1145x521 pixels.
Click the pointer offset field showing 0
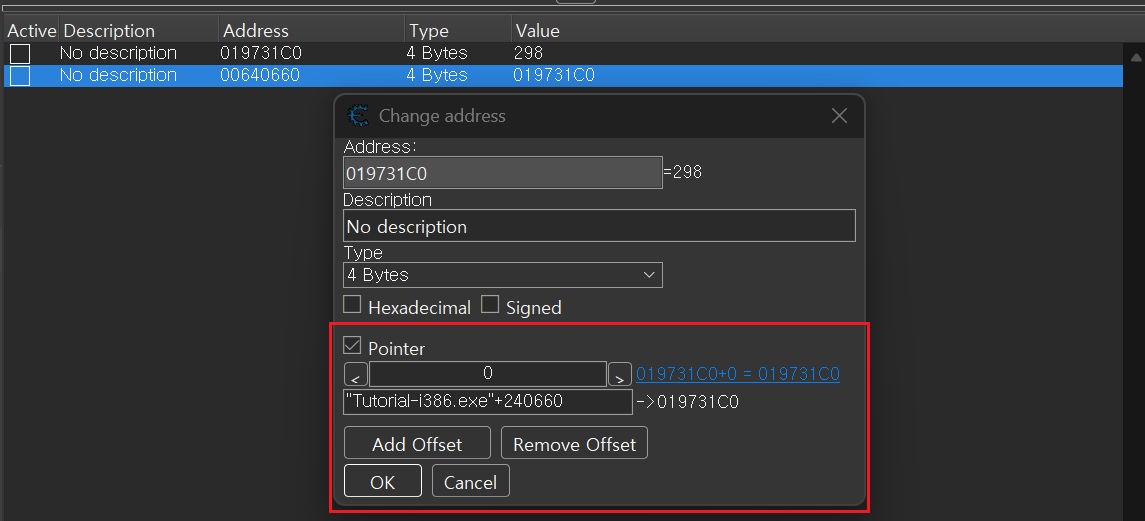(x=487, y=374)
